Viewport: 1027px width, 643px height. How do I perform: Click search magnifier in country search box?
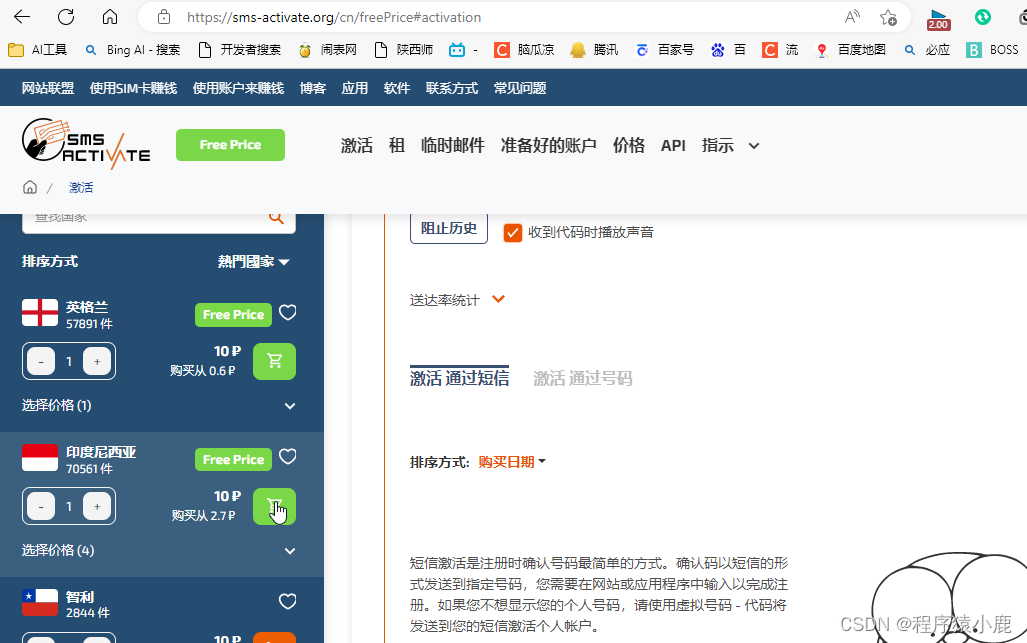coord(276,218)
